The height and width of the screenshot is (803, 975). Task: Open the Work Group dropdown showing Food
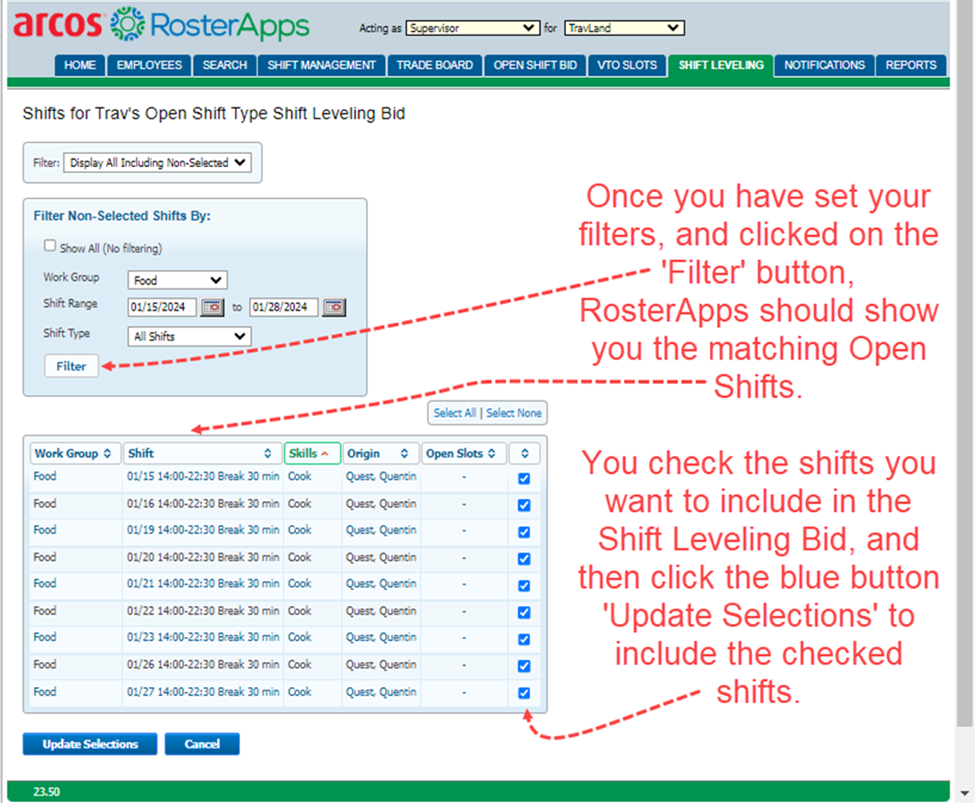click(177, 279)
